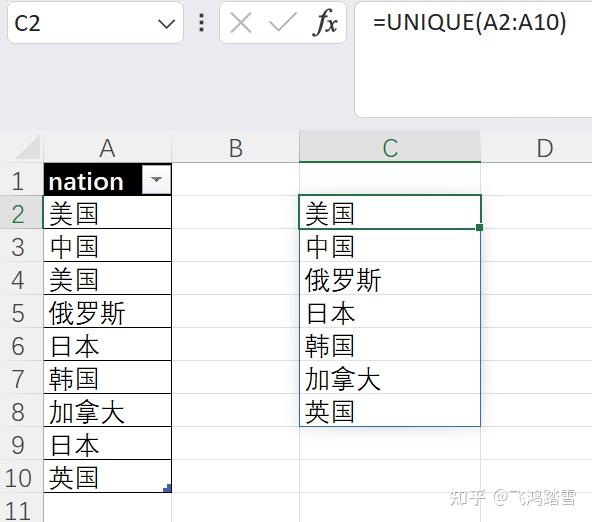This screenshot has width=592, height=522.
Task: Open the nation column filter dropdown
Action: coord(156,179)
